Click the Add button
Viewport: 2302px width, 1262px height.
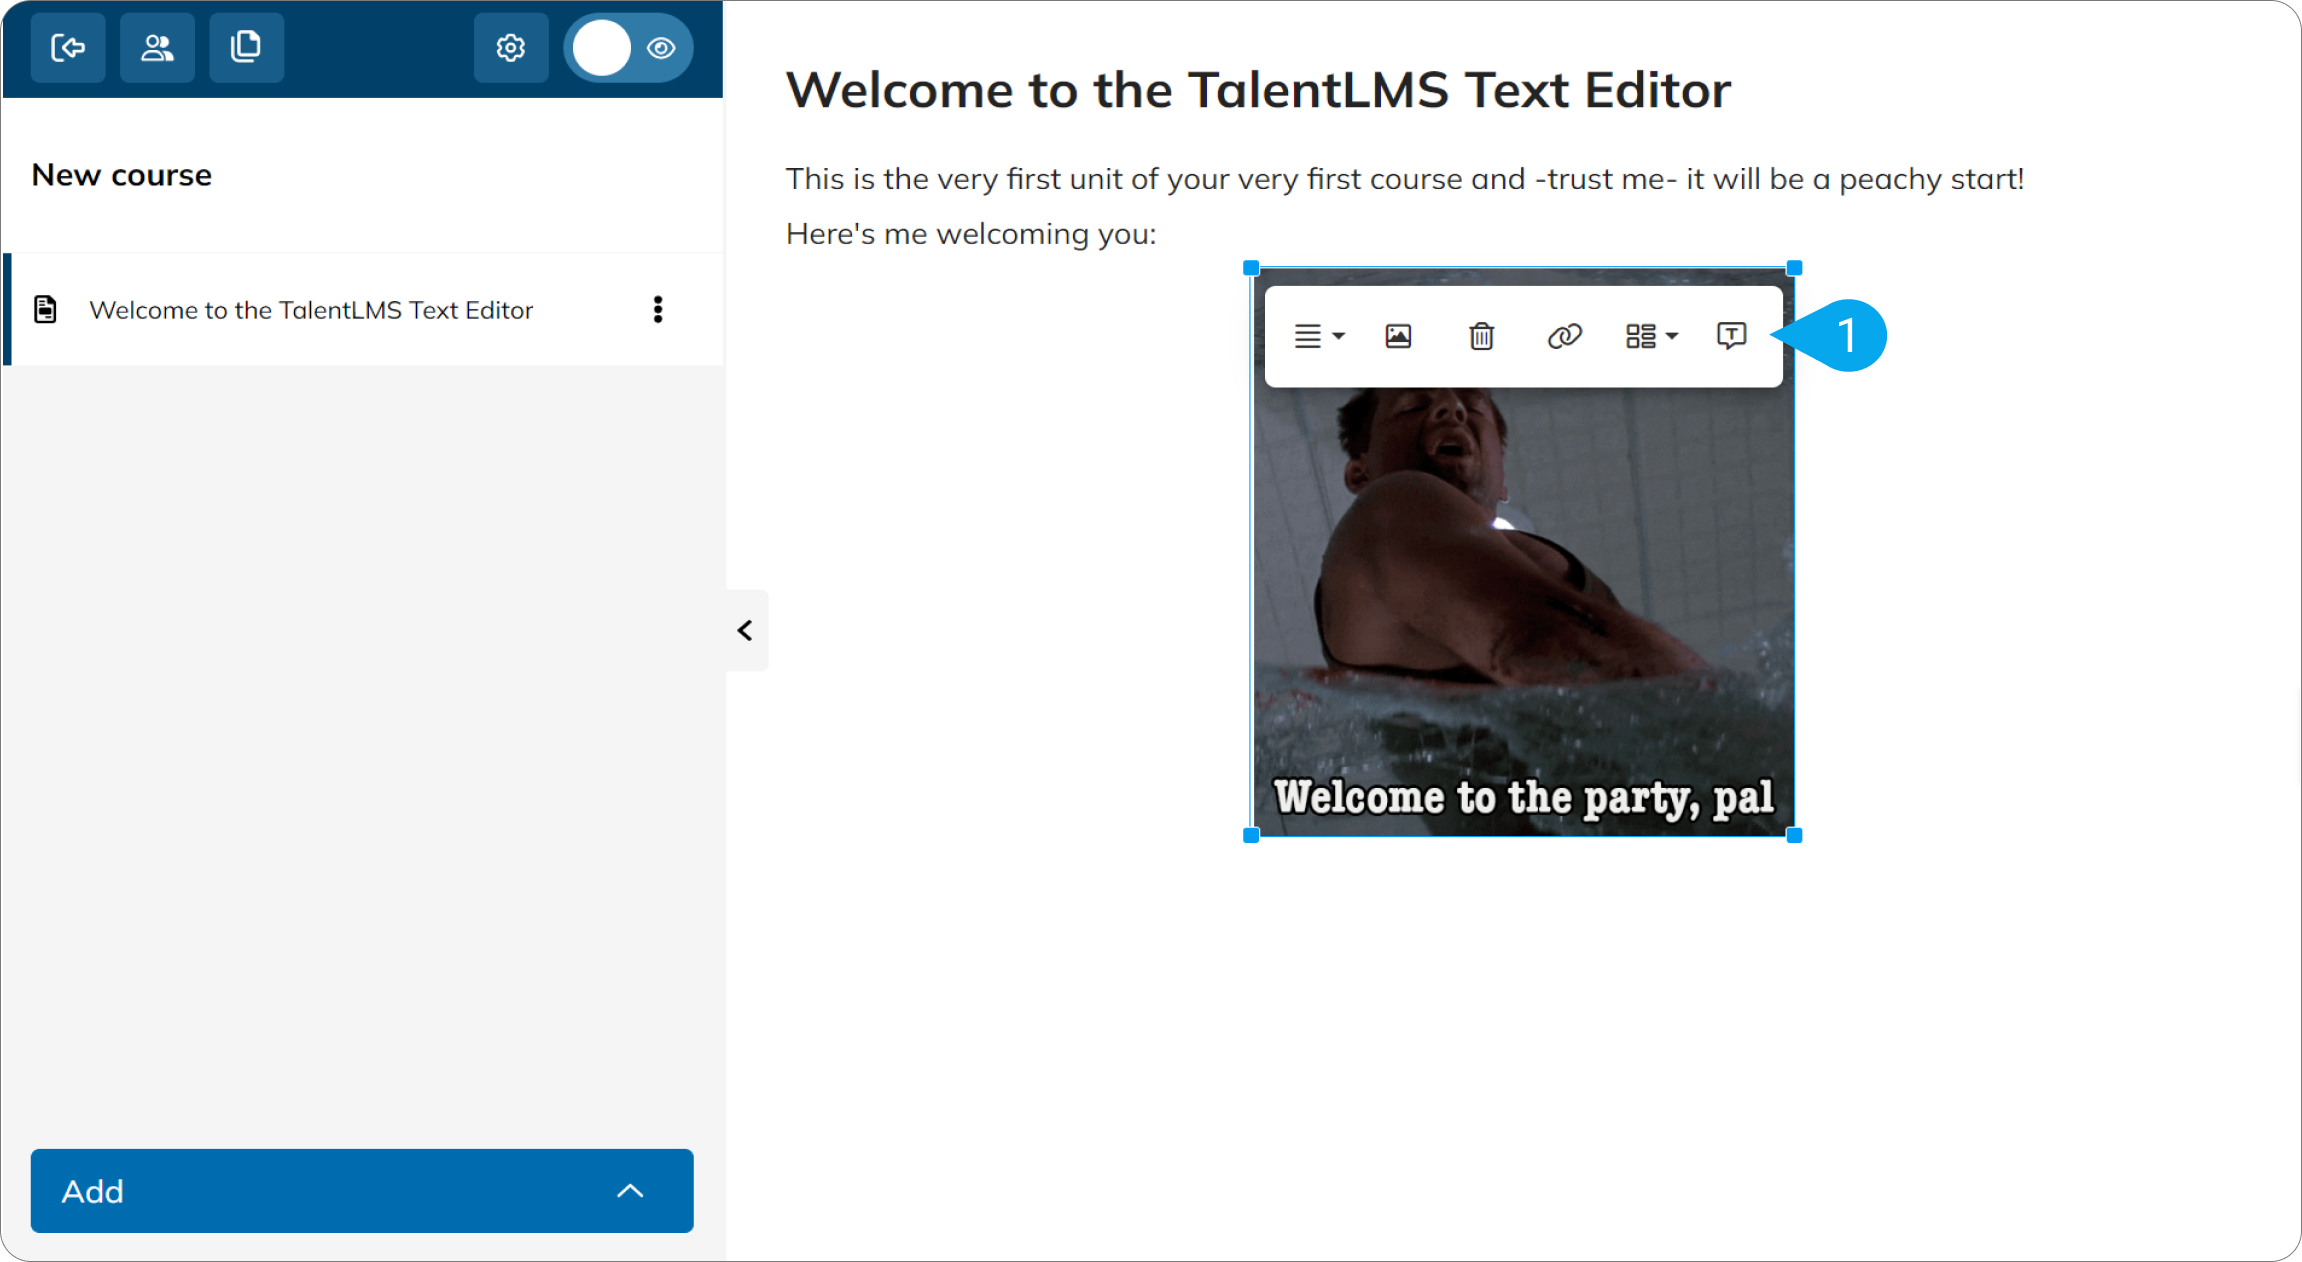pos(362,1191)
